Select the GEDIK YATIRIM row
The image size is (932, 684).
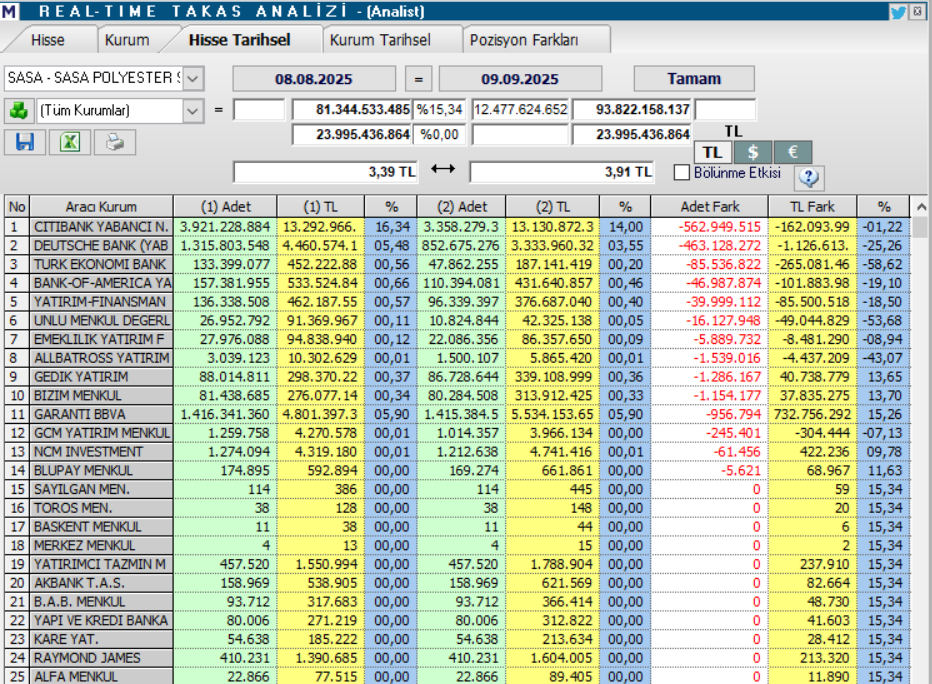(x=458, y=377)
